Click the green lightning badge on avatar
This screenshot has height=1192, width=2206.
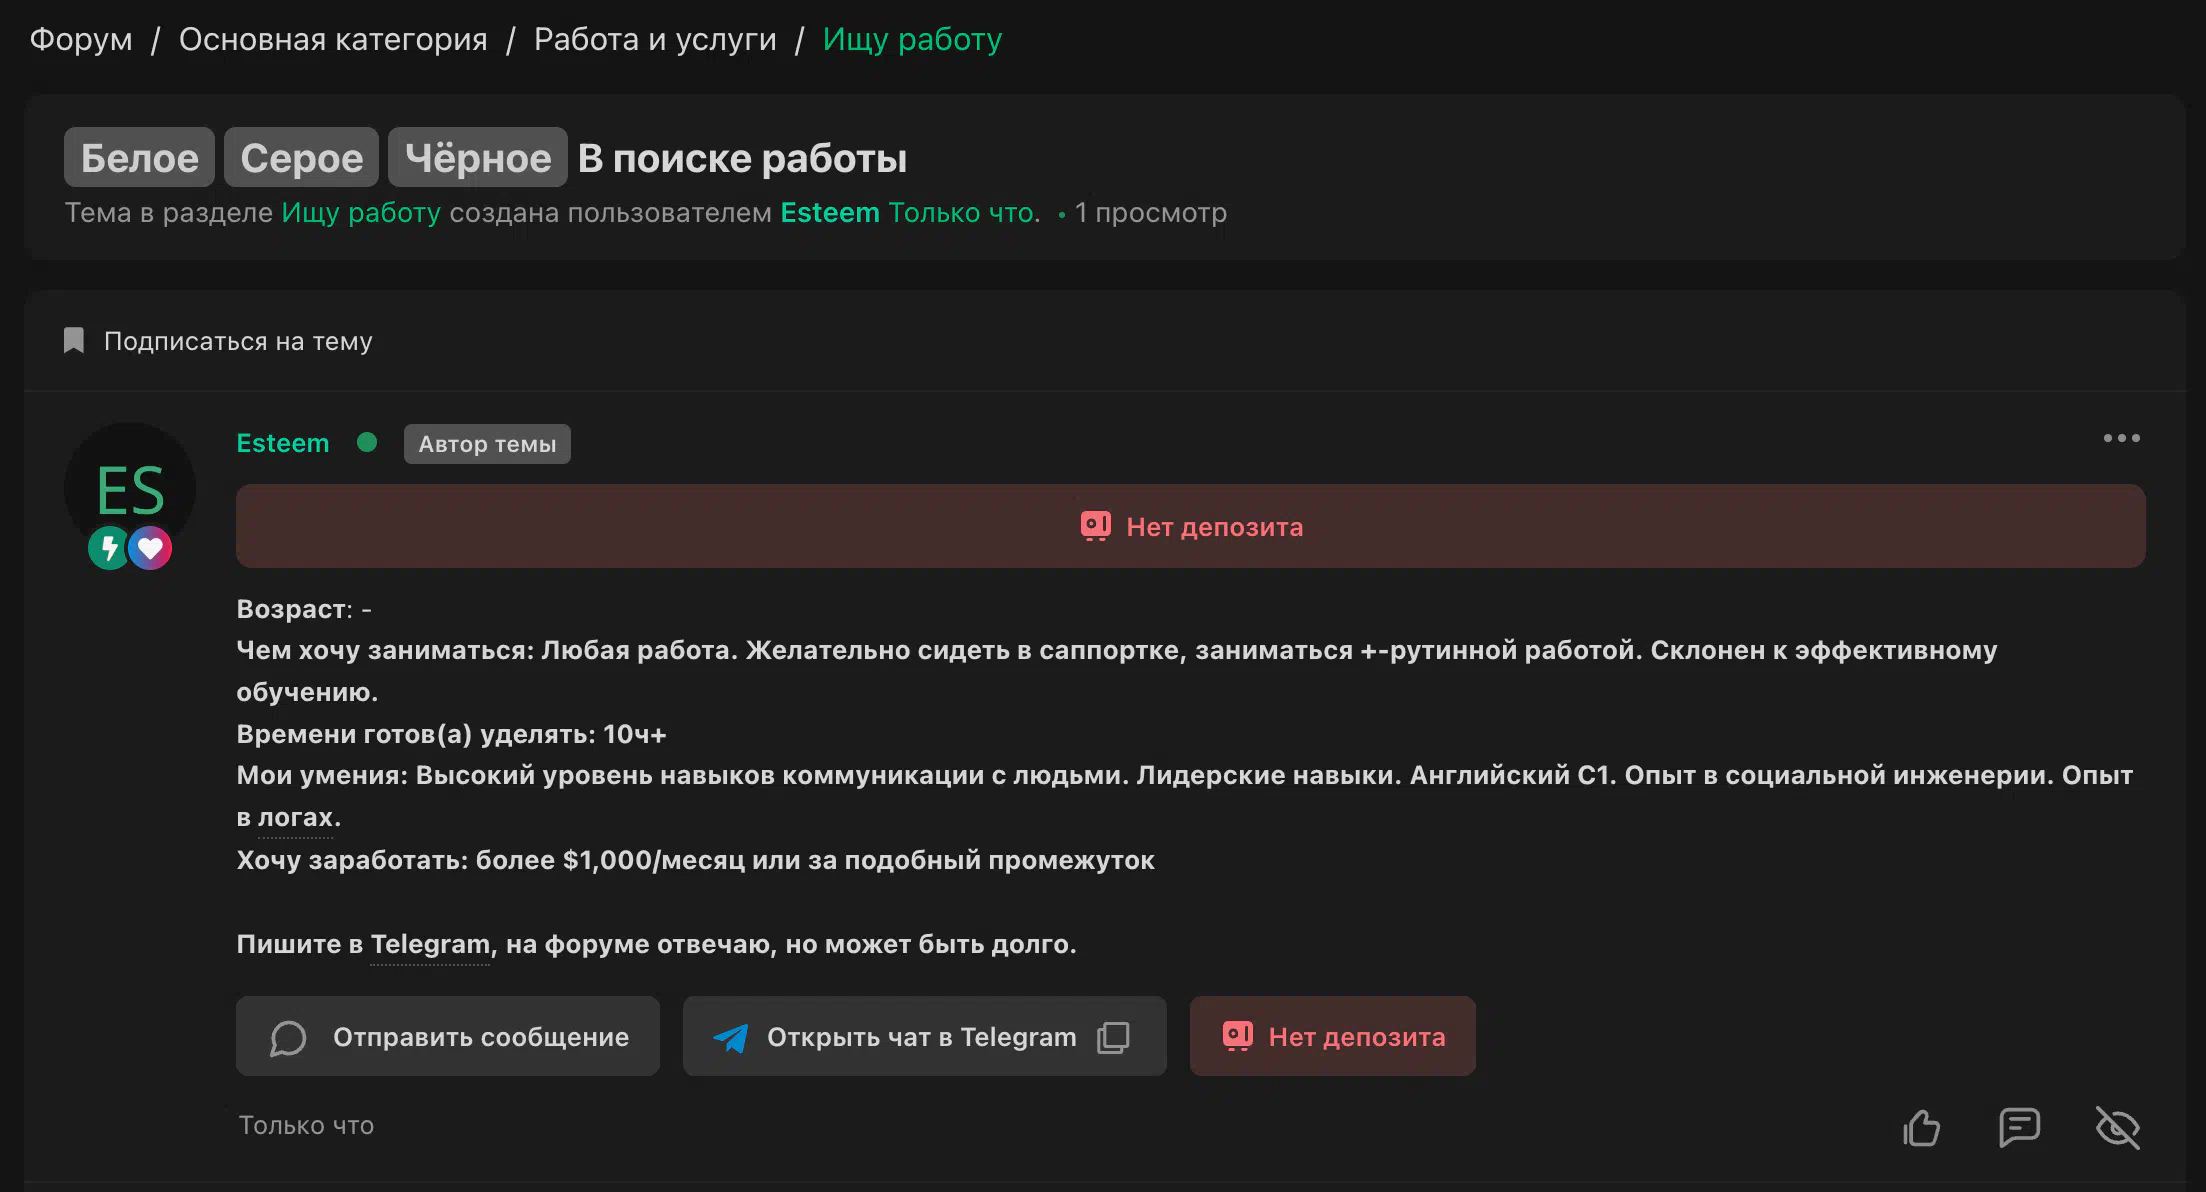pos(108,548)
